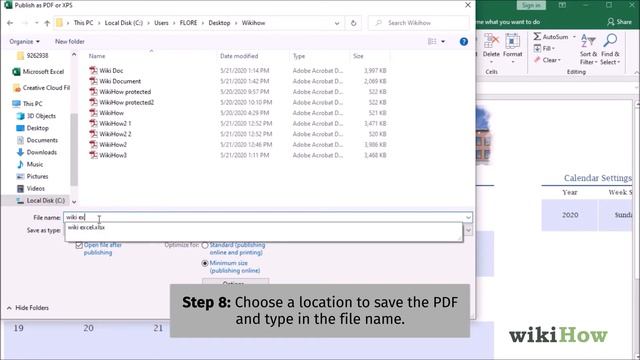Image resolution: width=640 pixels, height=360 pixels.
Task: Select Standard publishing optimization
Action: tap(205, 245)
